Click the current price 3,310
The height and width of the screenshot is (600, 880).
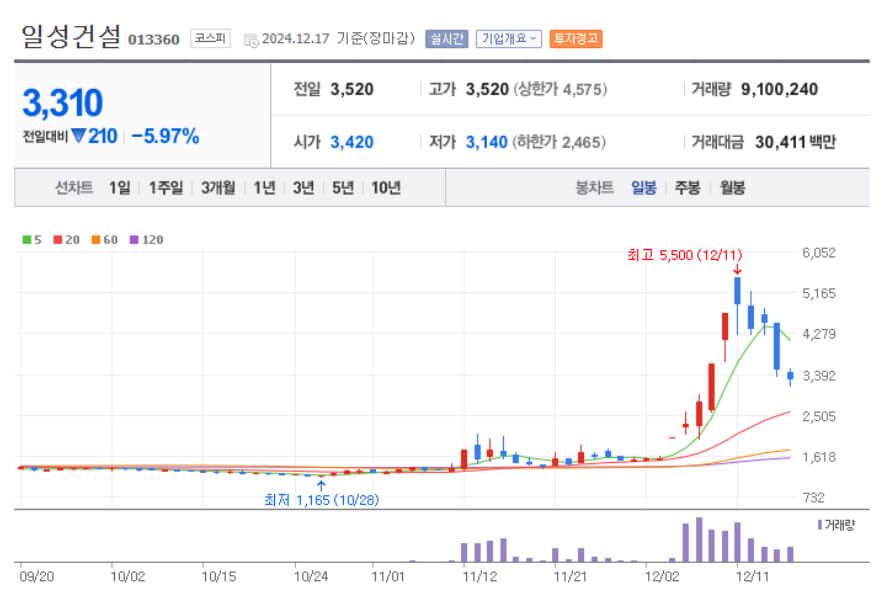click(62, 103)
